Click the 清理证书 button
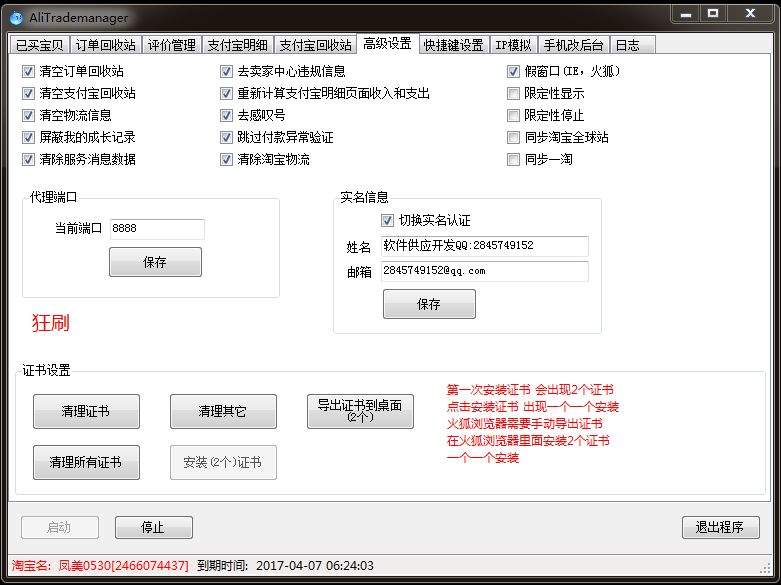The width and height of the screenshot is (781, 585). [x=86, y=411]
